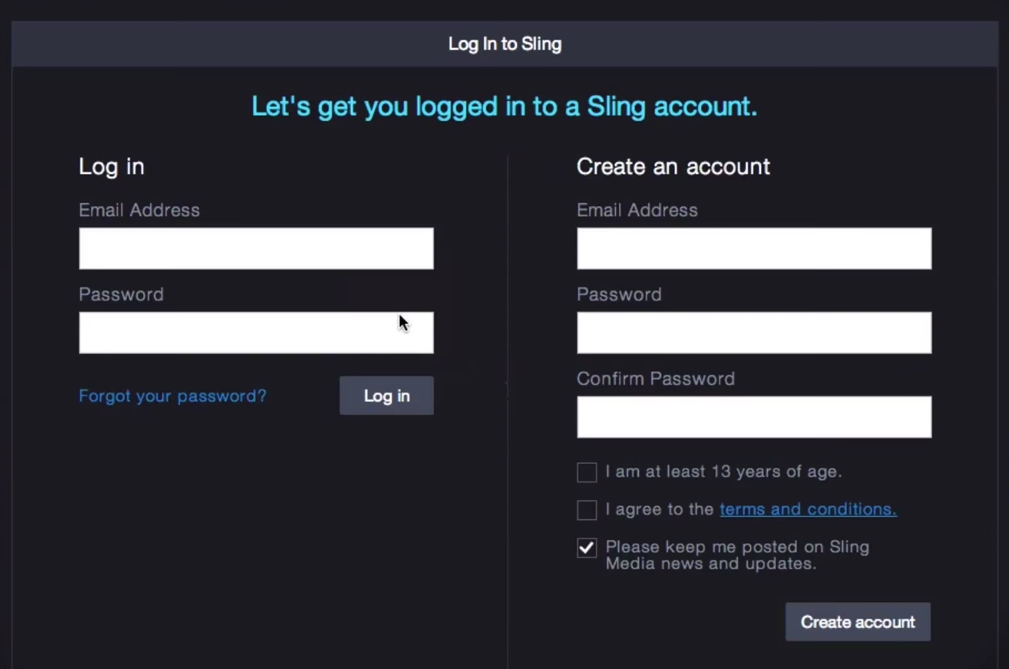Click the Log in button

click(386, 395)
